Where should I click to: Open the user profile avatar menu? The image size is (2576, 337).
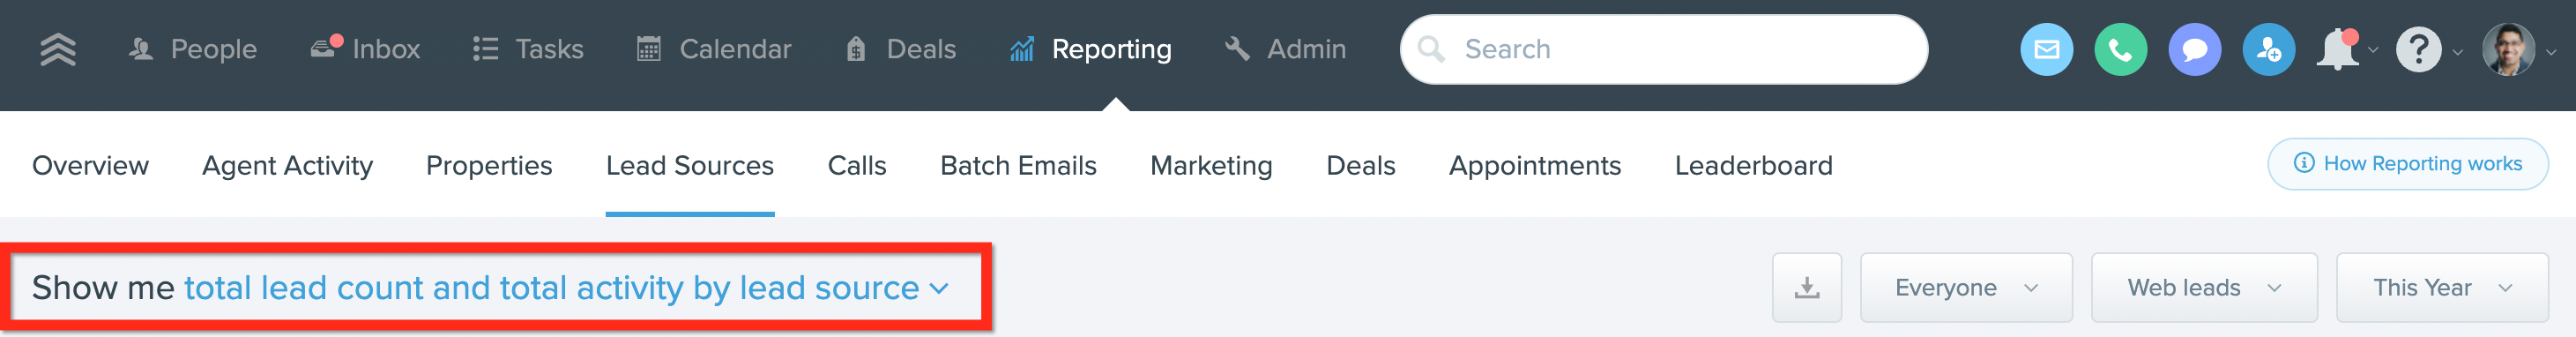(x=2508, y=49)
